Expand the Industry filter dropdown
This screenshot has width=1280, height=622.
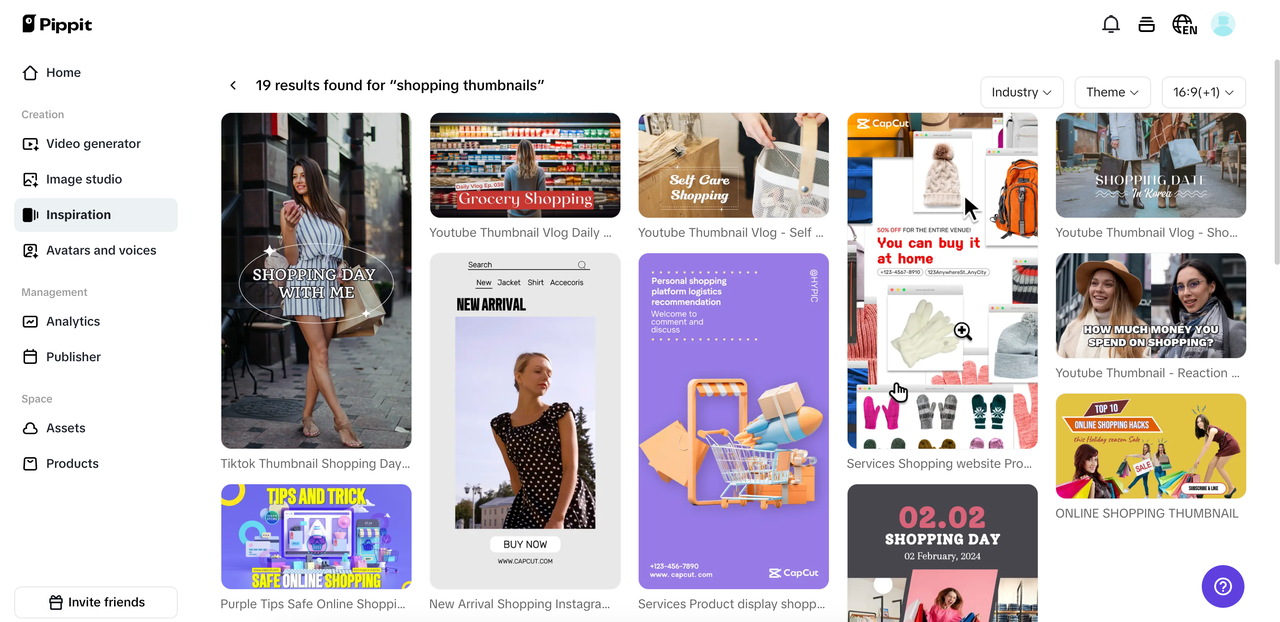tap(1022, 92)
